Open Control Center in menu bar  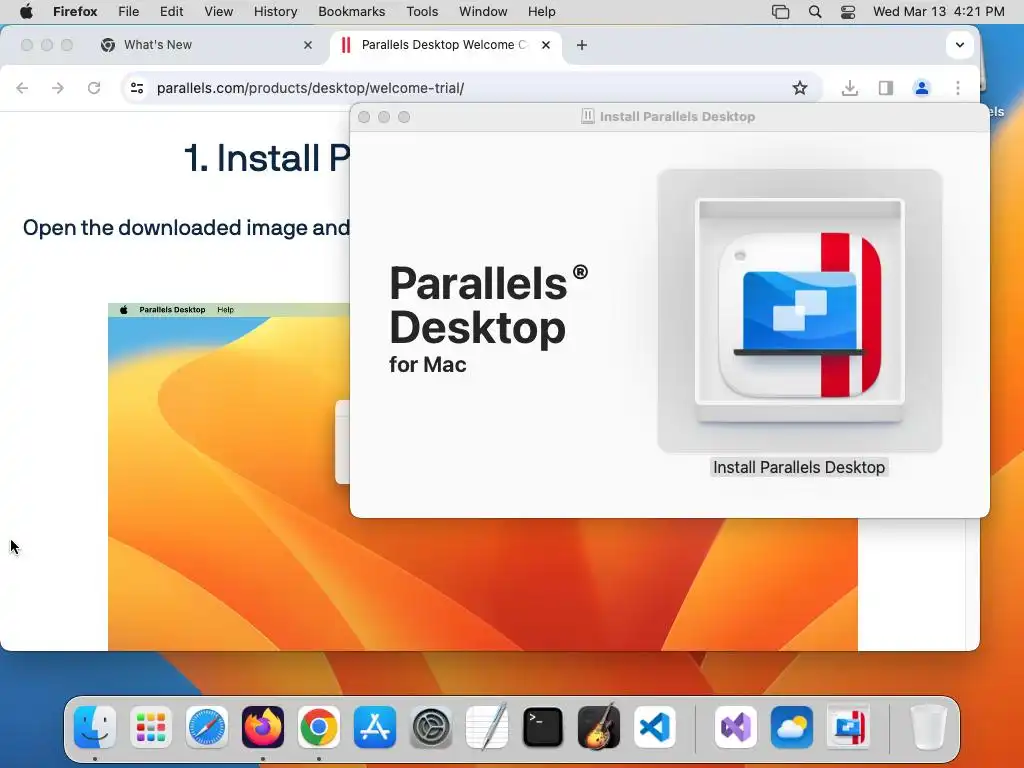tap(848, 12)
